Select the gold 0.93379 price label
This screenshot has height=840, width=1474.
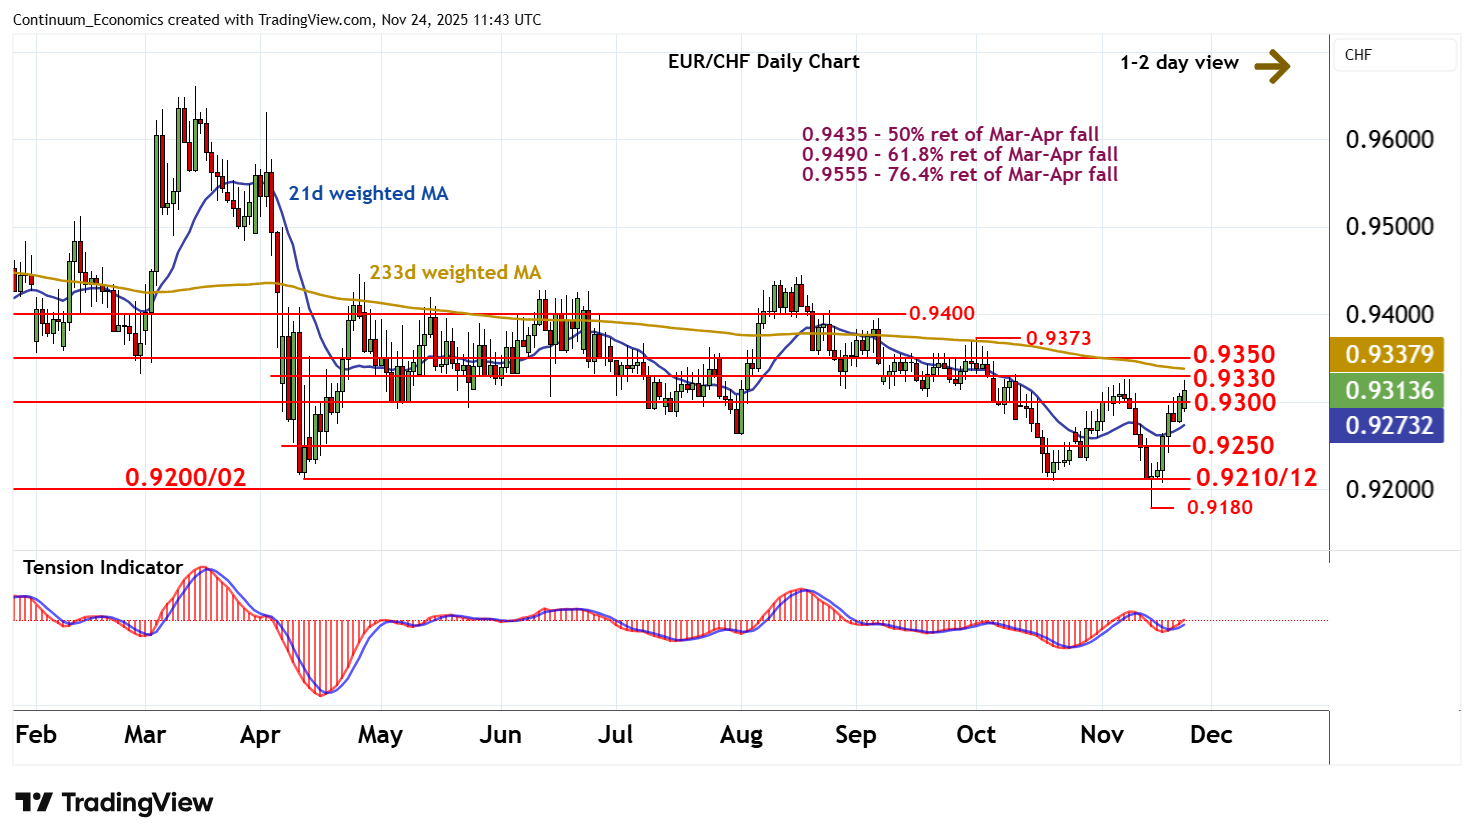point(1389,354)
